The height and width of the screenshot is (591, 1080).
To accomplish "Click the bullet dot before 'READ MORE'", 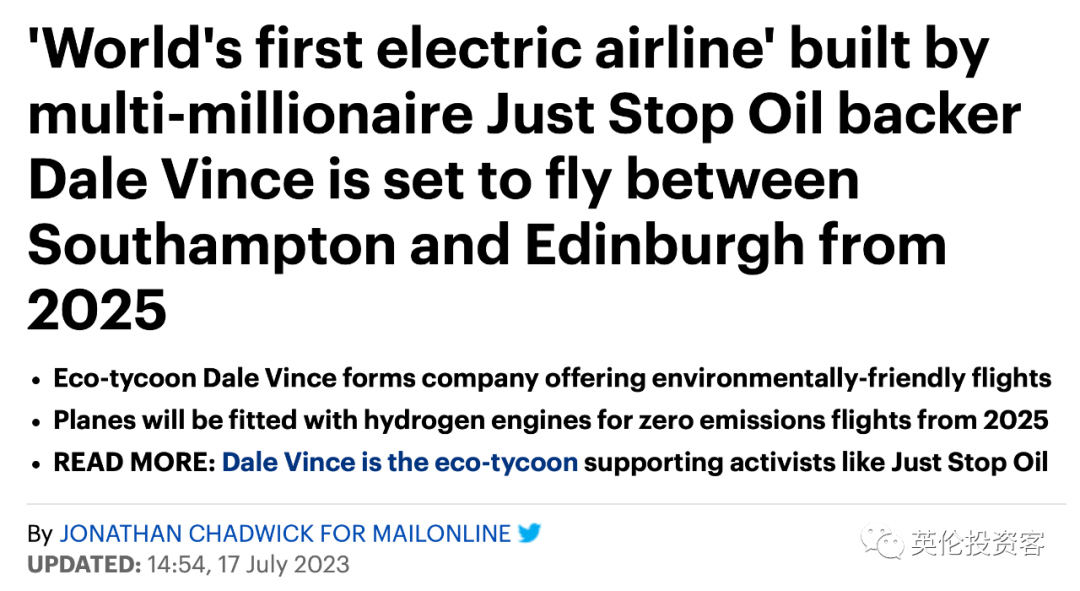I will click(36, 464).
